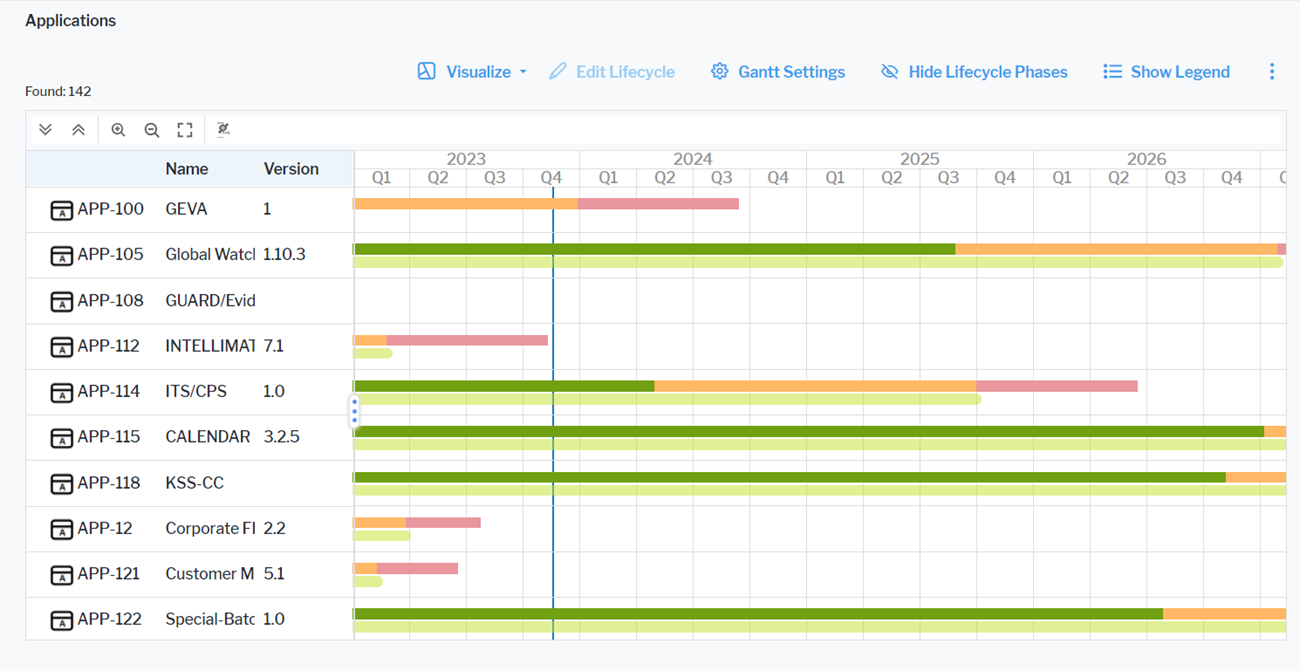Click the panel splitter drag handle
1300x671 pixels.
354,411
